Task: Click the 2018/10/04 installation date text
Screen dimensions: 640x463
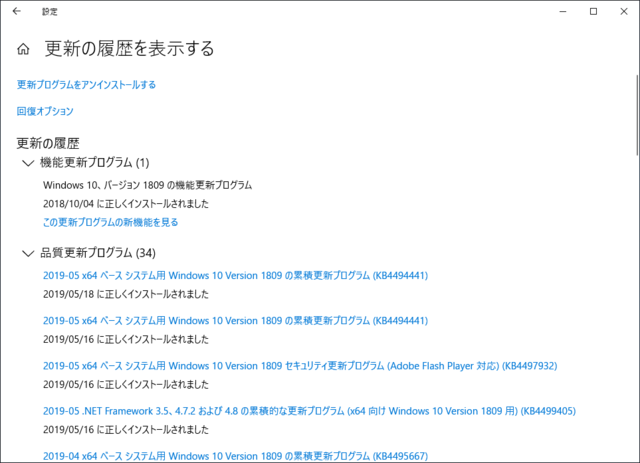Action: click(x=126, y=204)
